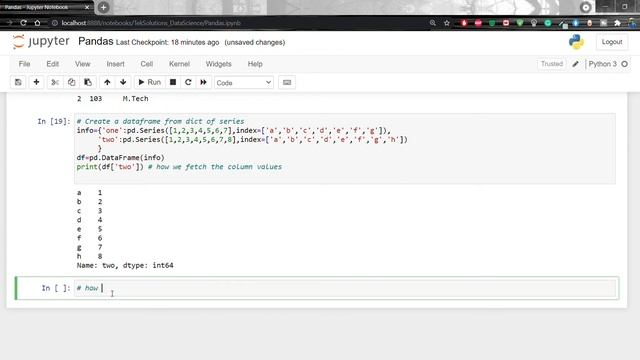Screen dimensions: 640x360
Task: Click the browser address bar URL
Action: (x=151, y=23)
